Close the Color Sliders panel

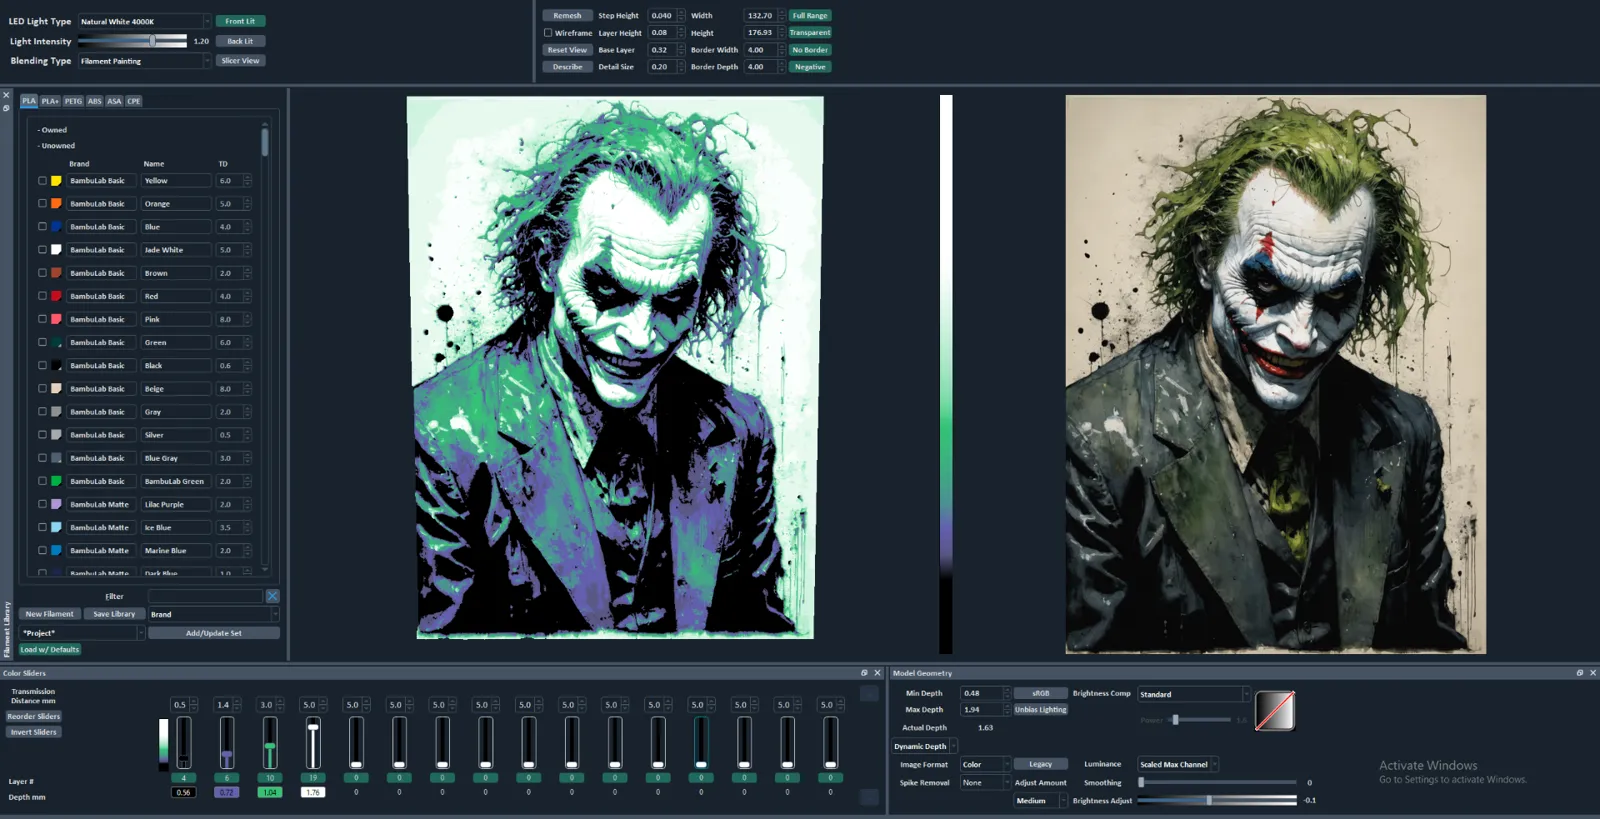(x=877, y=673)
